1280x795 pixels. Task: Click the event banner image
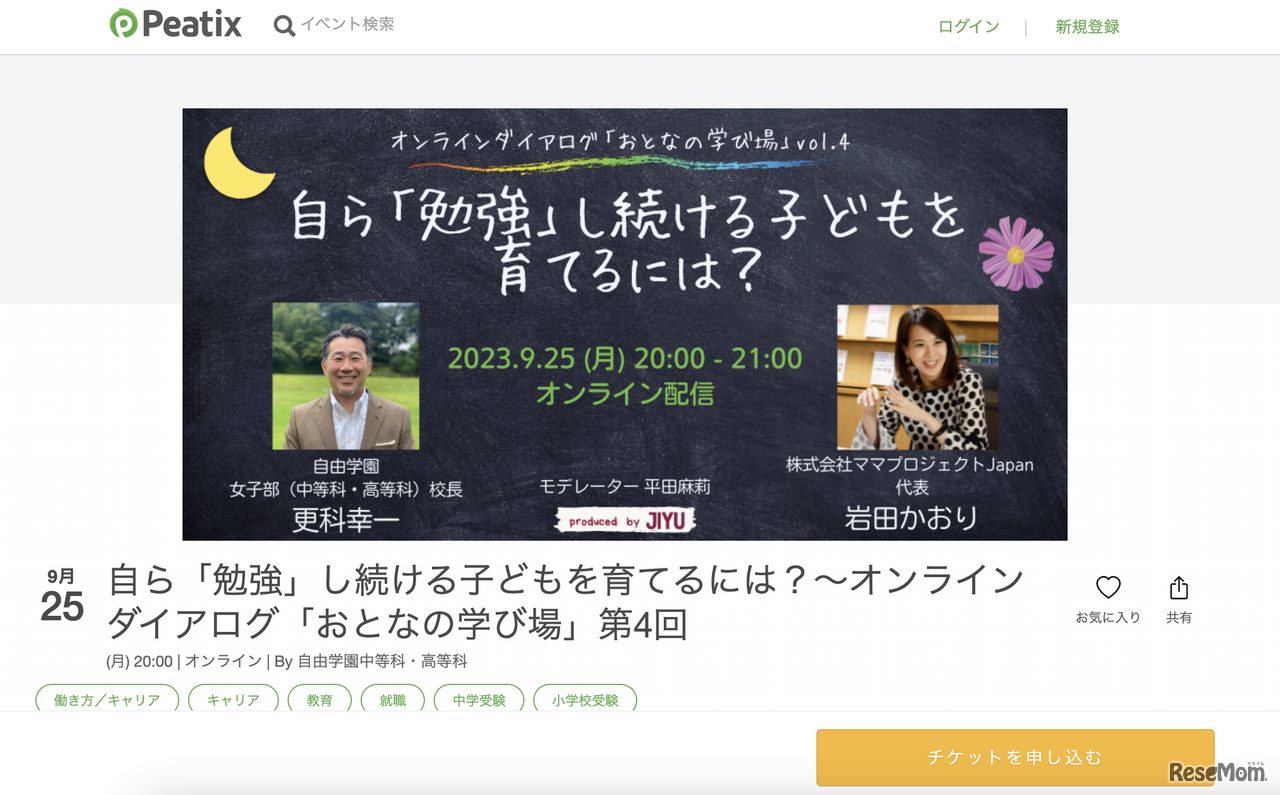624,324
